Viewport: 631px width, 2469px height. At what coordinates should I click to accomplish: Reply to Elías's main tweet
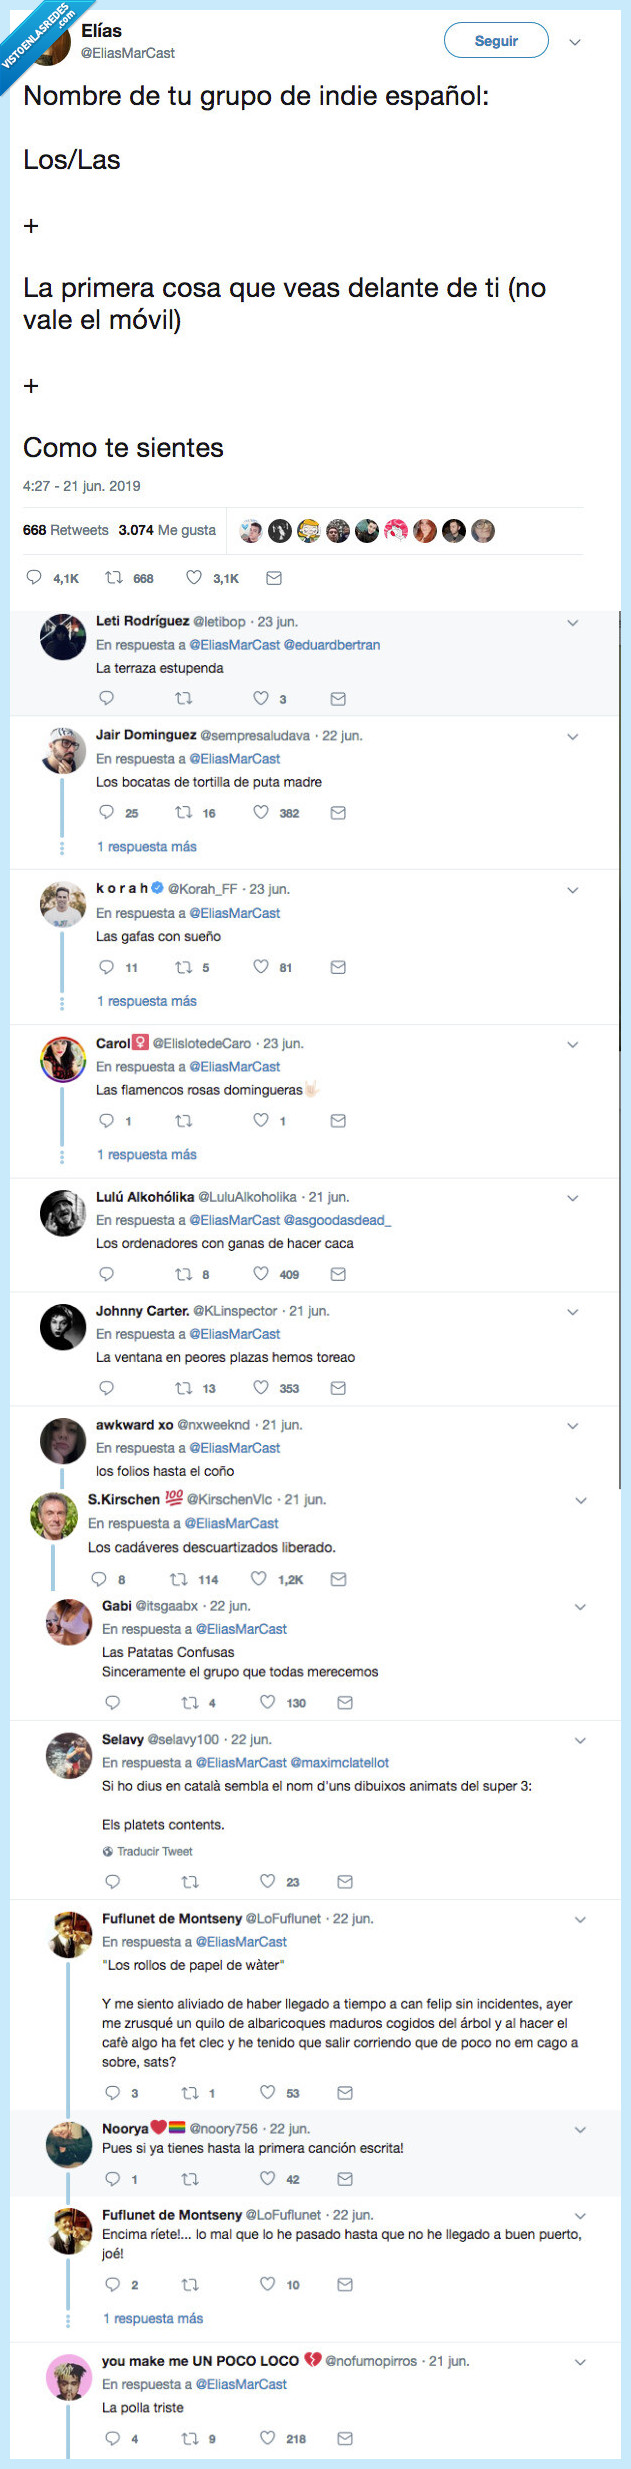(x=34, y=578)
